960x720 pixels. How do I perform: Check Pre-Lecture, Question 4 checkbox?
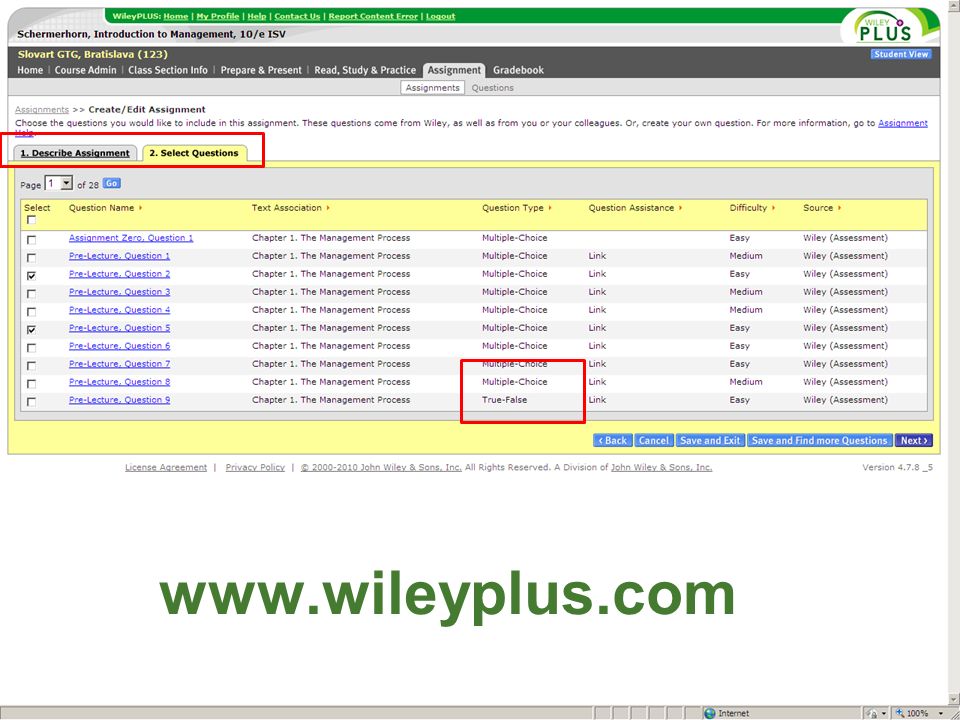pos(31,312)
